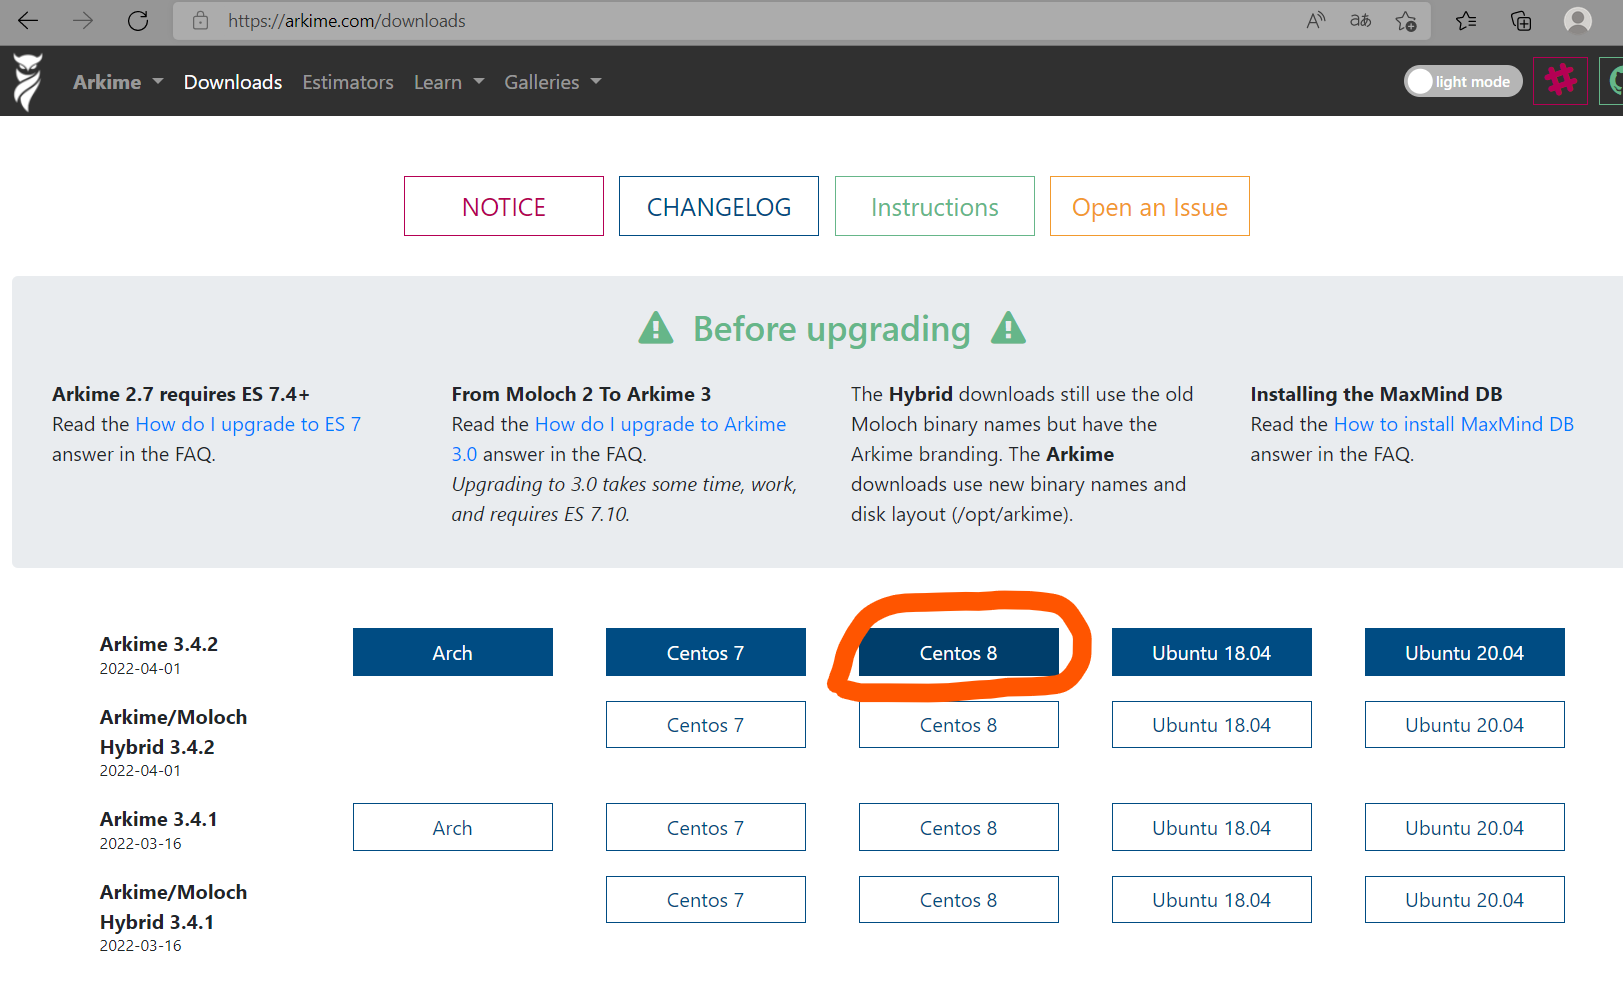Click the Instructions button

click(935, 206)
